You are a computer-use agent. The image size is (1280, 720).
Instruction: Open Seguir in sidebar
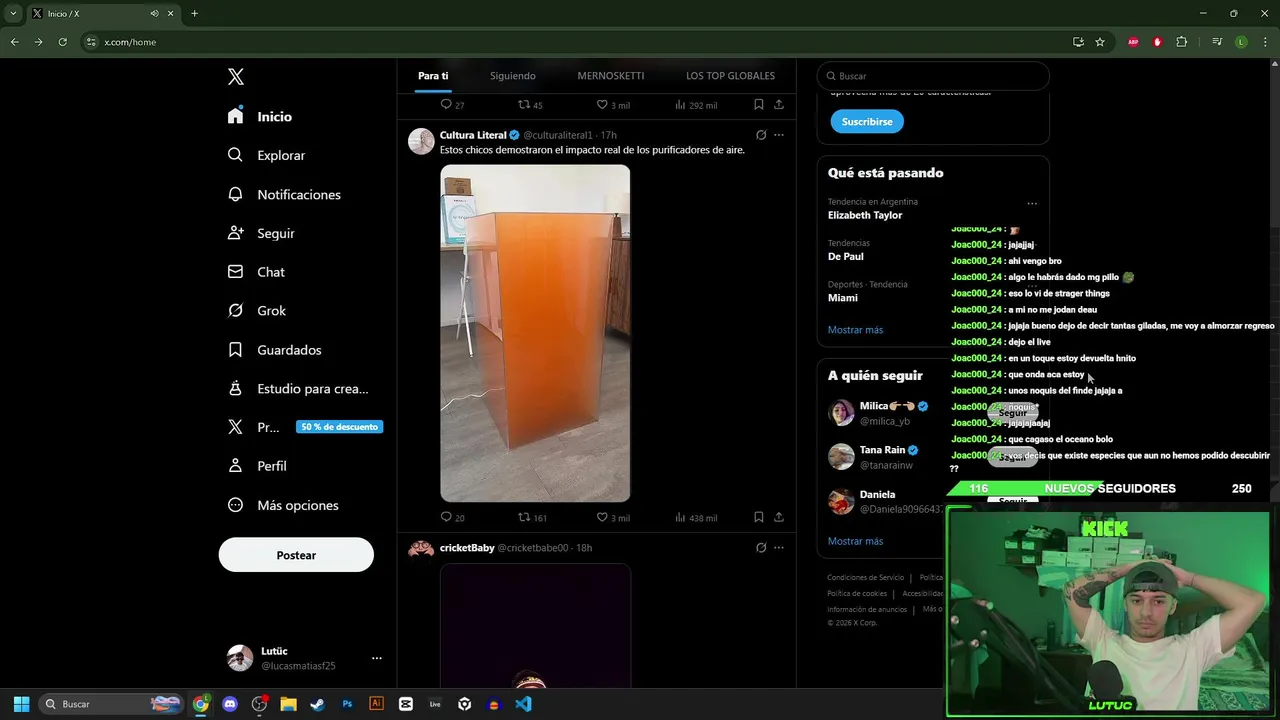point(261,233)
